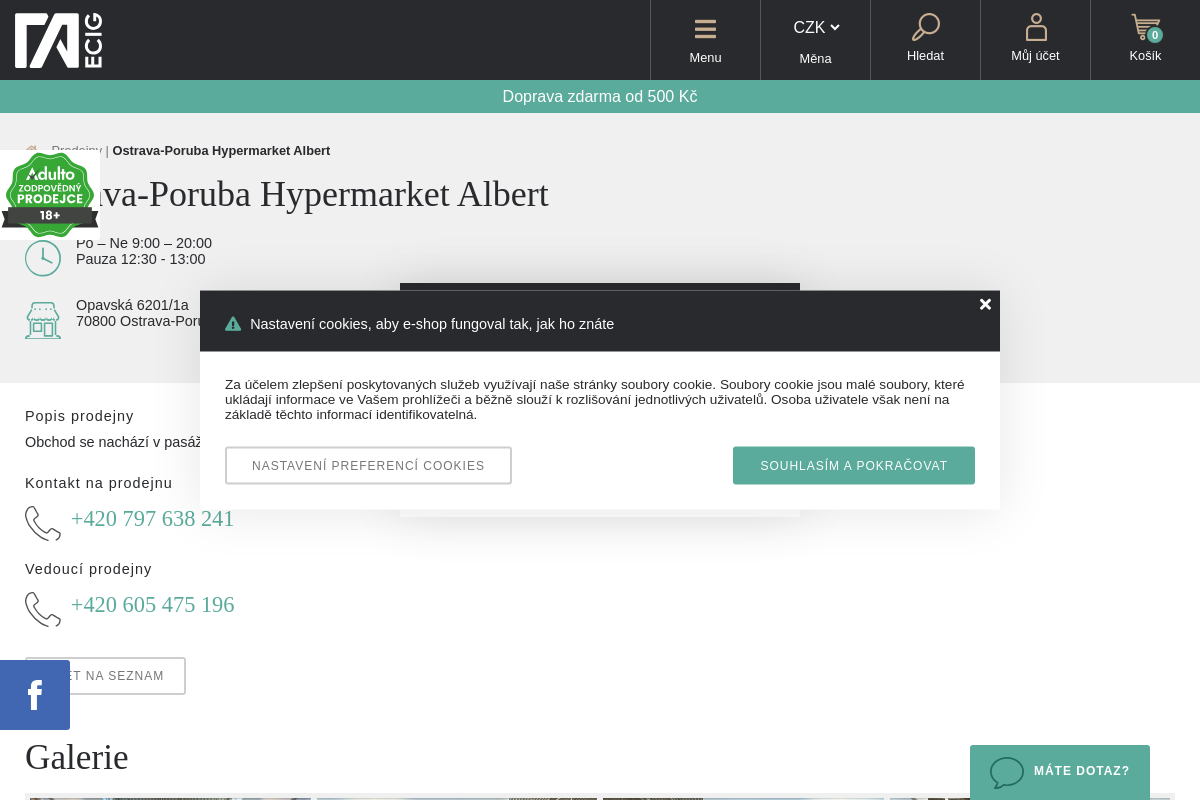
Task: Open the Máte dotaz chat widget
Action: 1060,771
